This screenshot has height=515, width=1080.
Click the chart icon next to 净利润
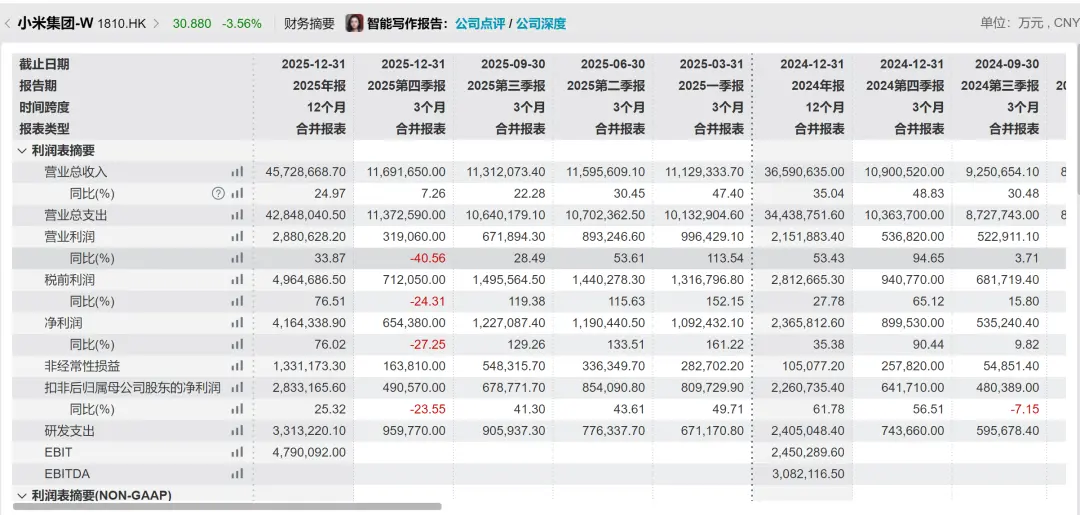click(x=237, y=323)
